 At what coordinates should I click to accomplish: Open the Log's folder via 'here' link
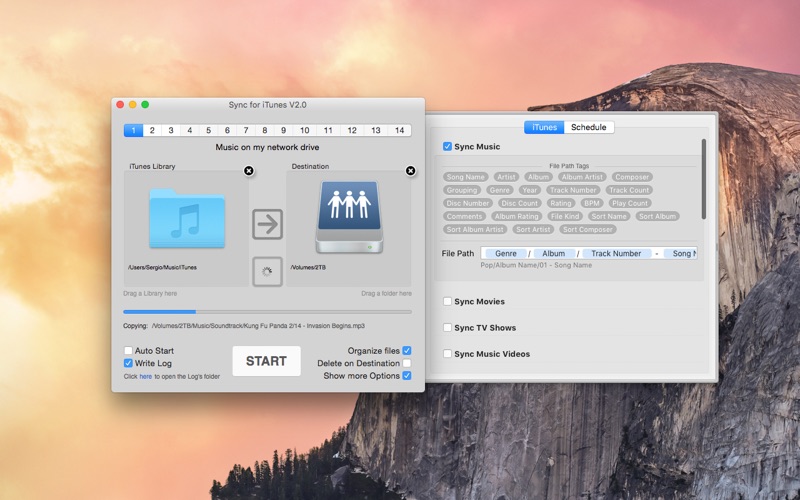point(146,377)
